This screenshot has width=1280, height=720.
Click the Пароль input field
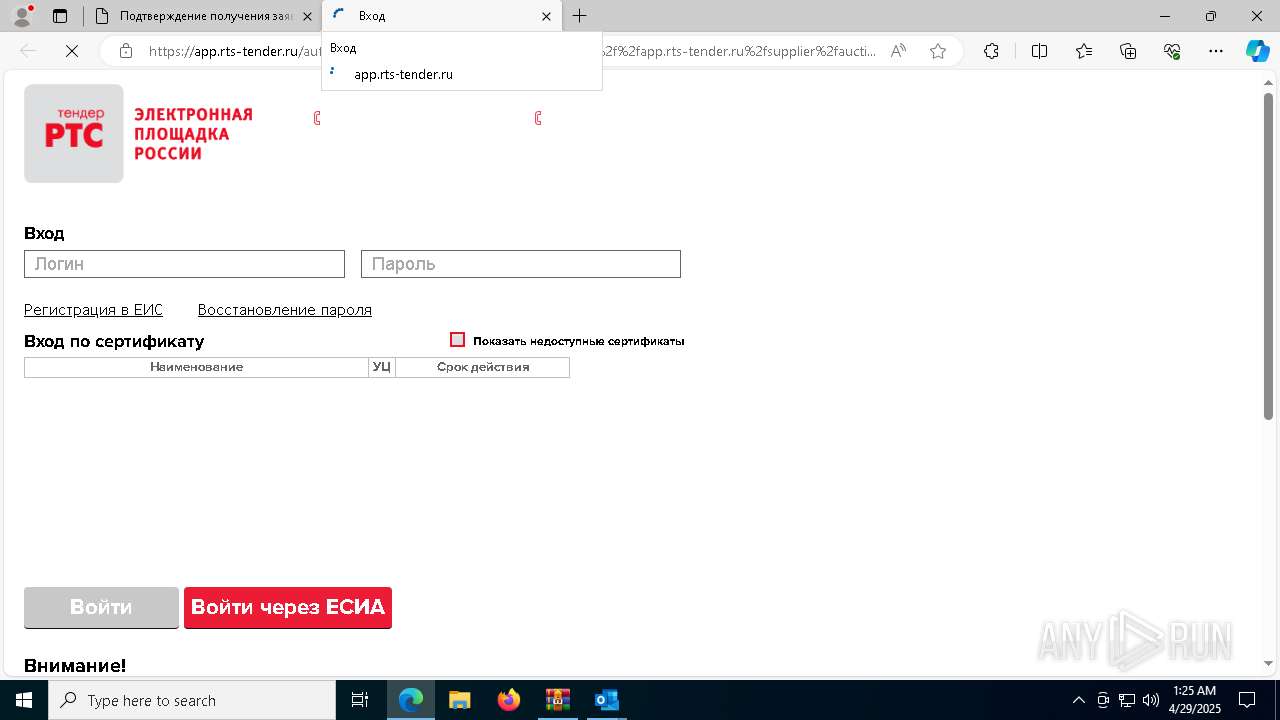521,264
